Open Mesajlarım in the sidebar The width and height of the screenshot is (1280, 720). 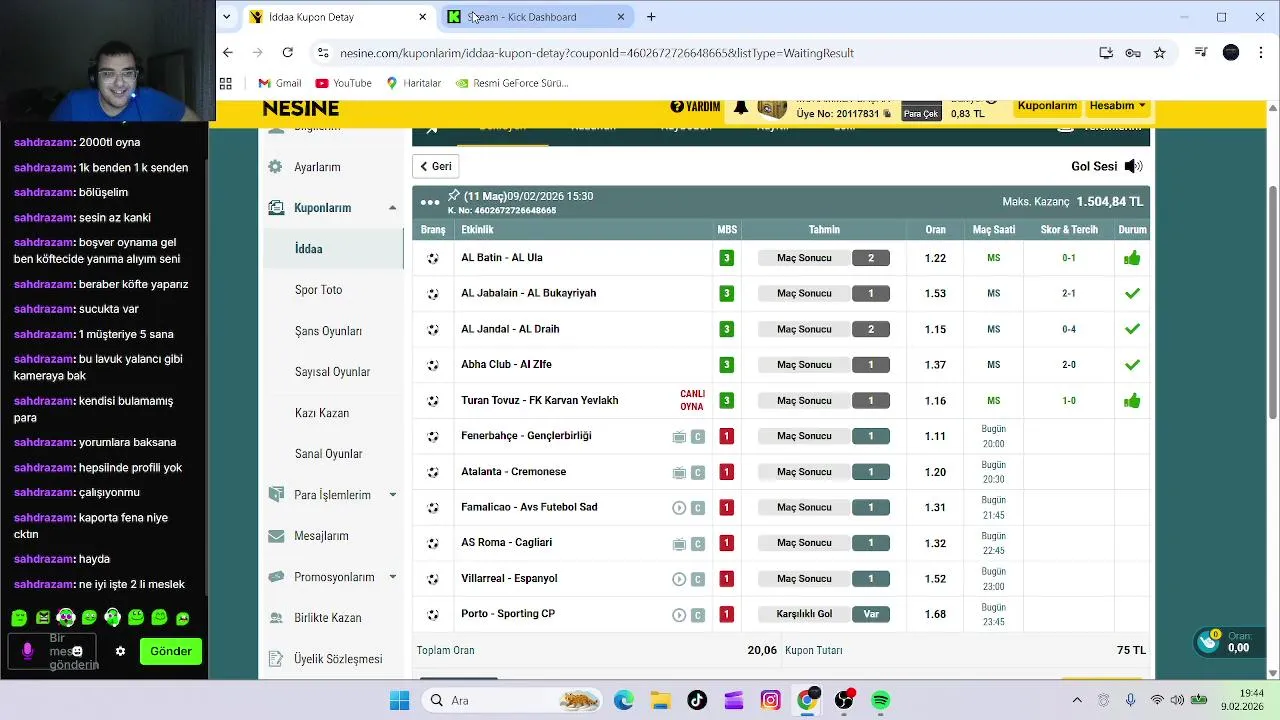[x=321, y=536]
